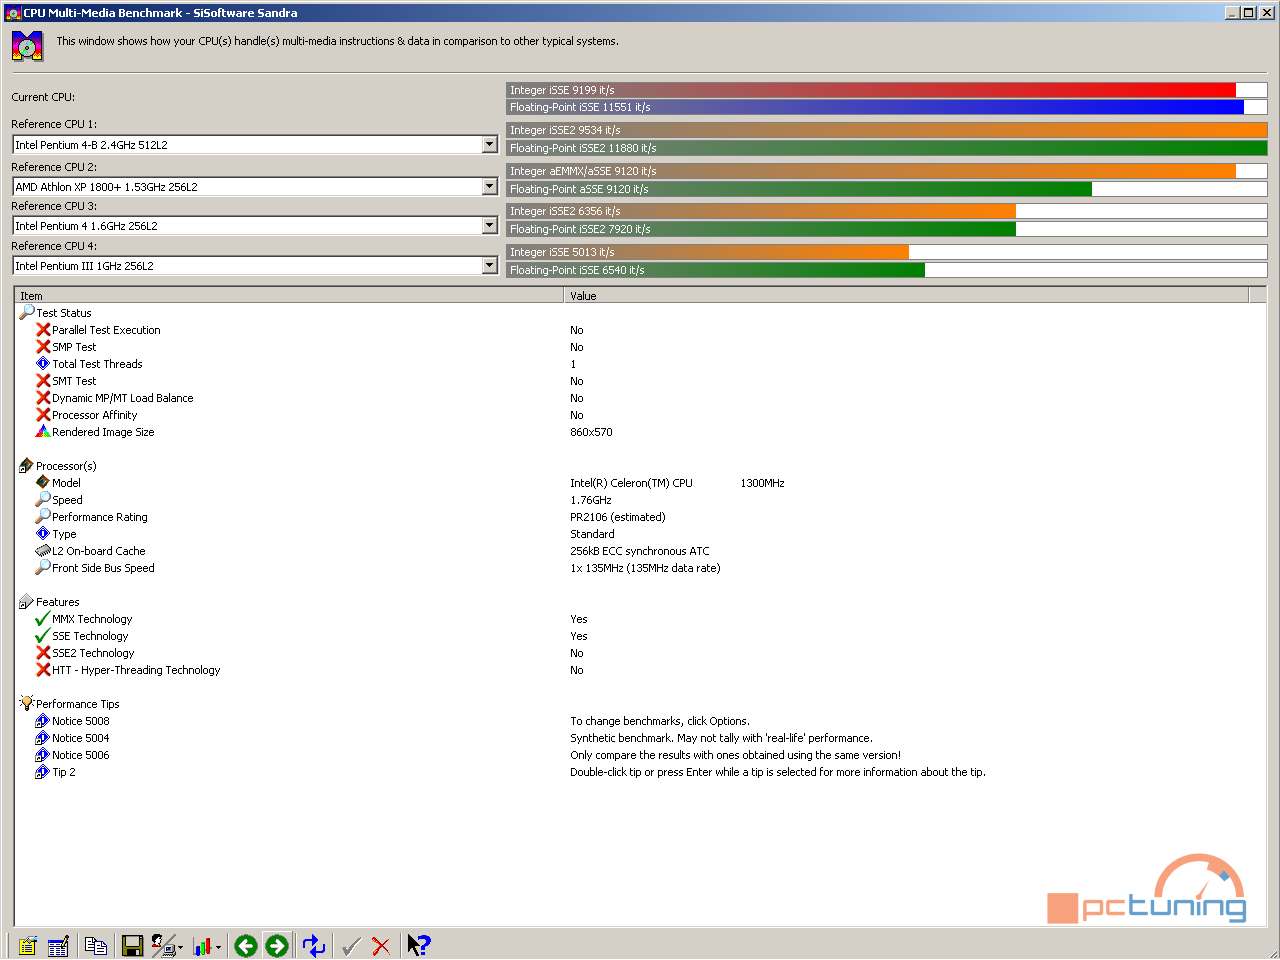Image resolution: width=1280 pixels, height=960 pixels.
Task: Click the Integer iSSE2 9534 it/s bar
Action: pyautogui.click(x=887, y=130)
